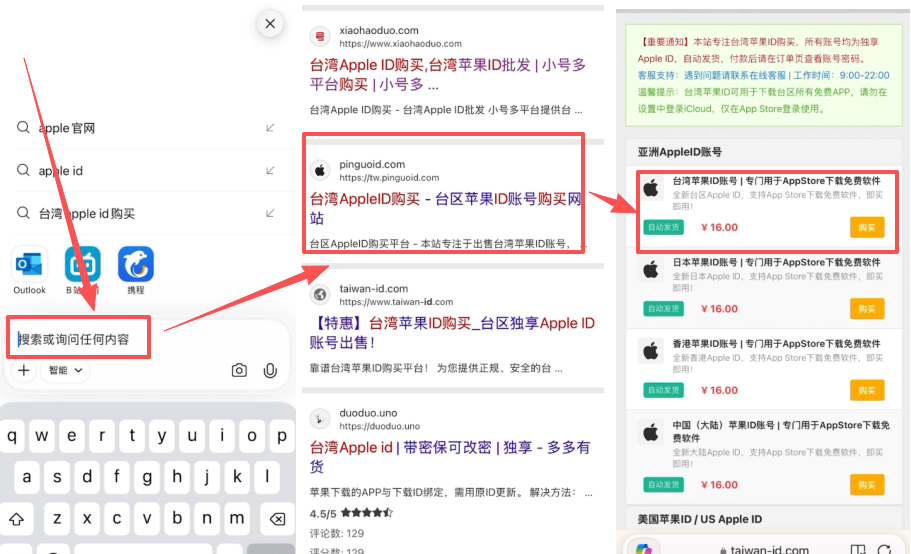Tap the backspace key on the keyboard

pos(277,519)
